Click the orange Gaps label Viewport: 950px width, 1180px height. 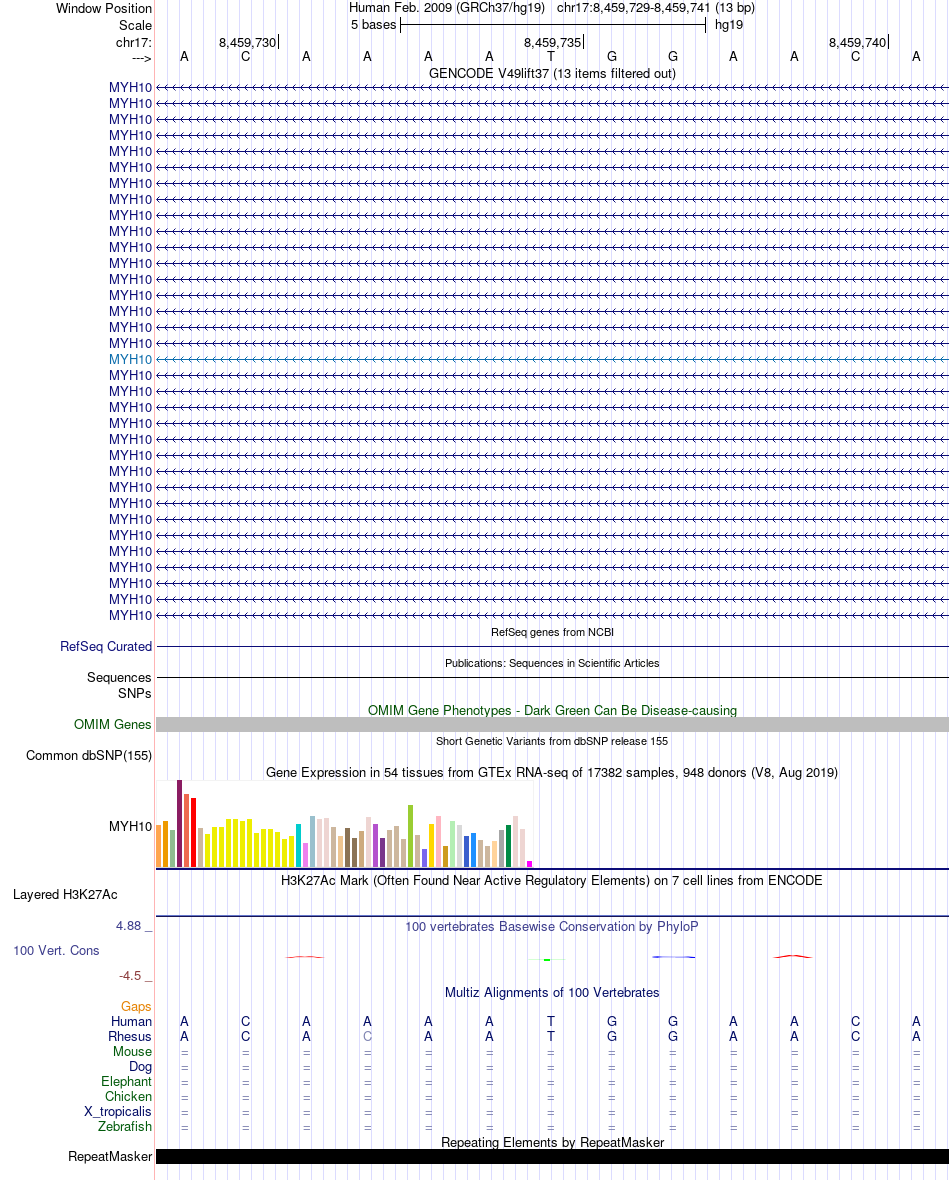(x=136, y=1007)
